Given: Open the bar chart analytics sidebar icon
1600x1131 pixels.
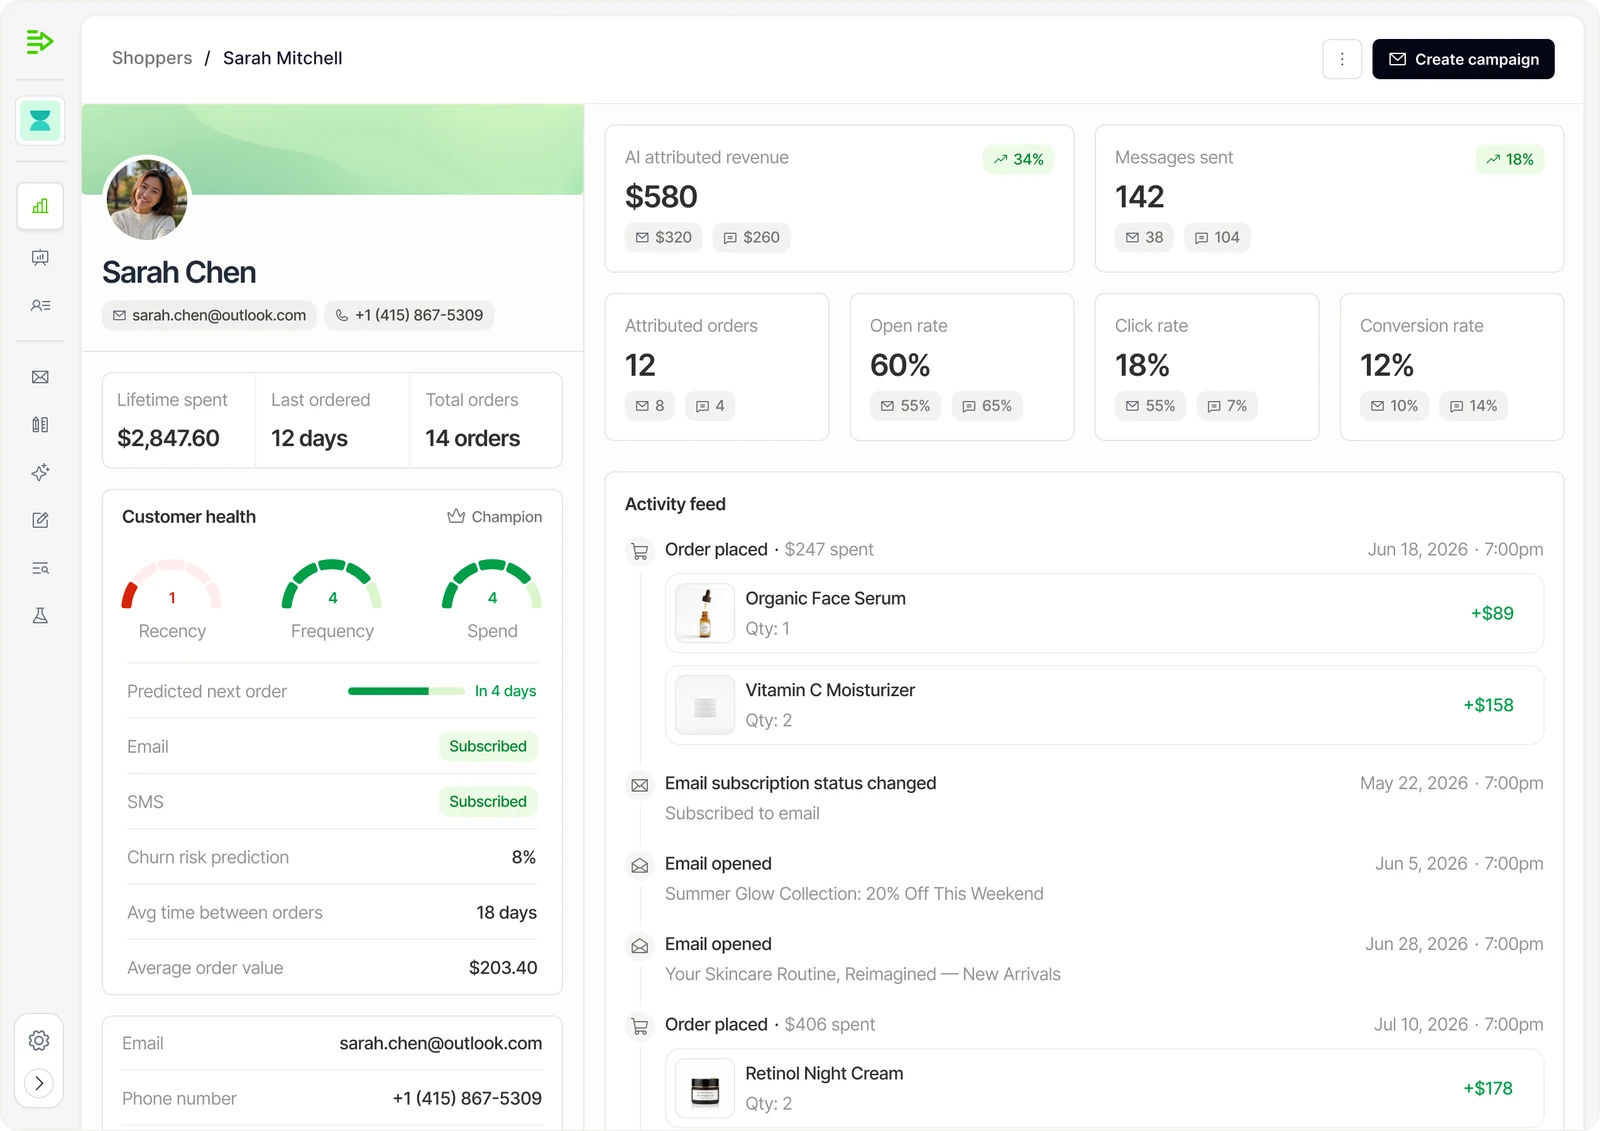Looking at the screenshot, I should [x=40, y=206].
